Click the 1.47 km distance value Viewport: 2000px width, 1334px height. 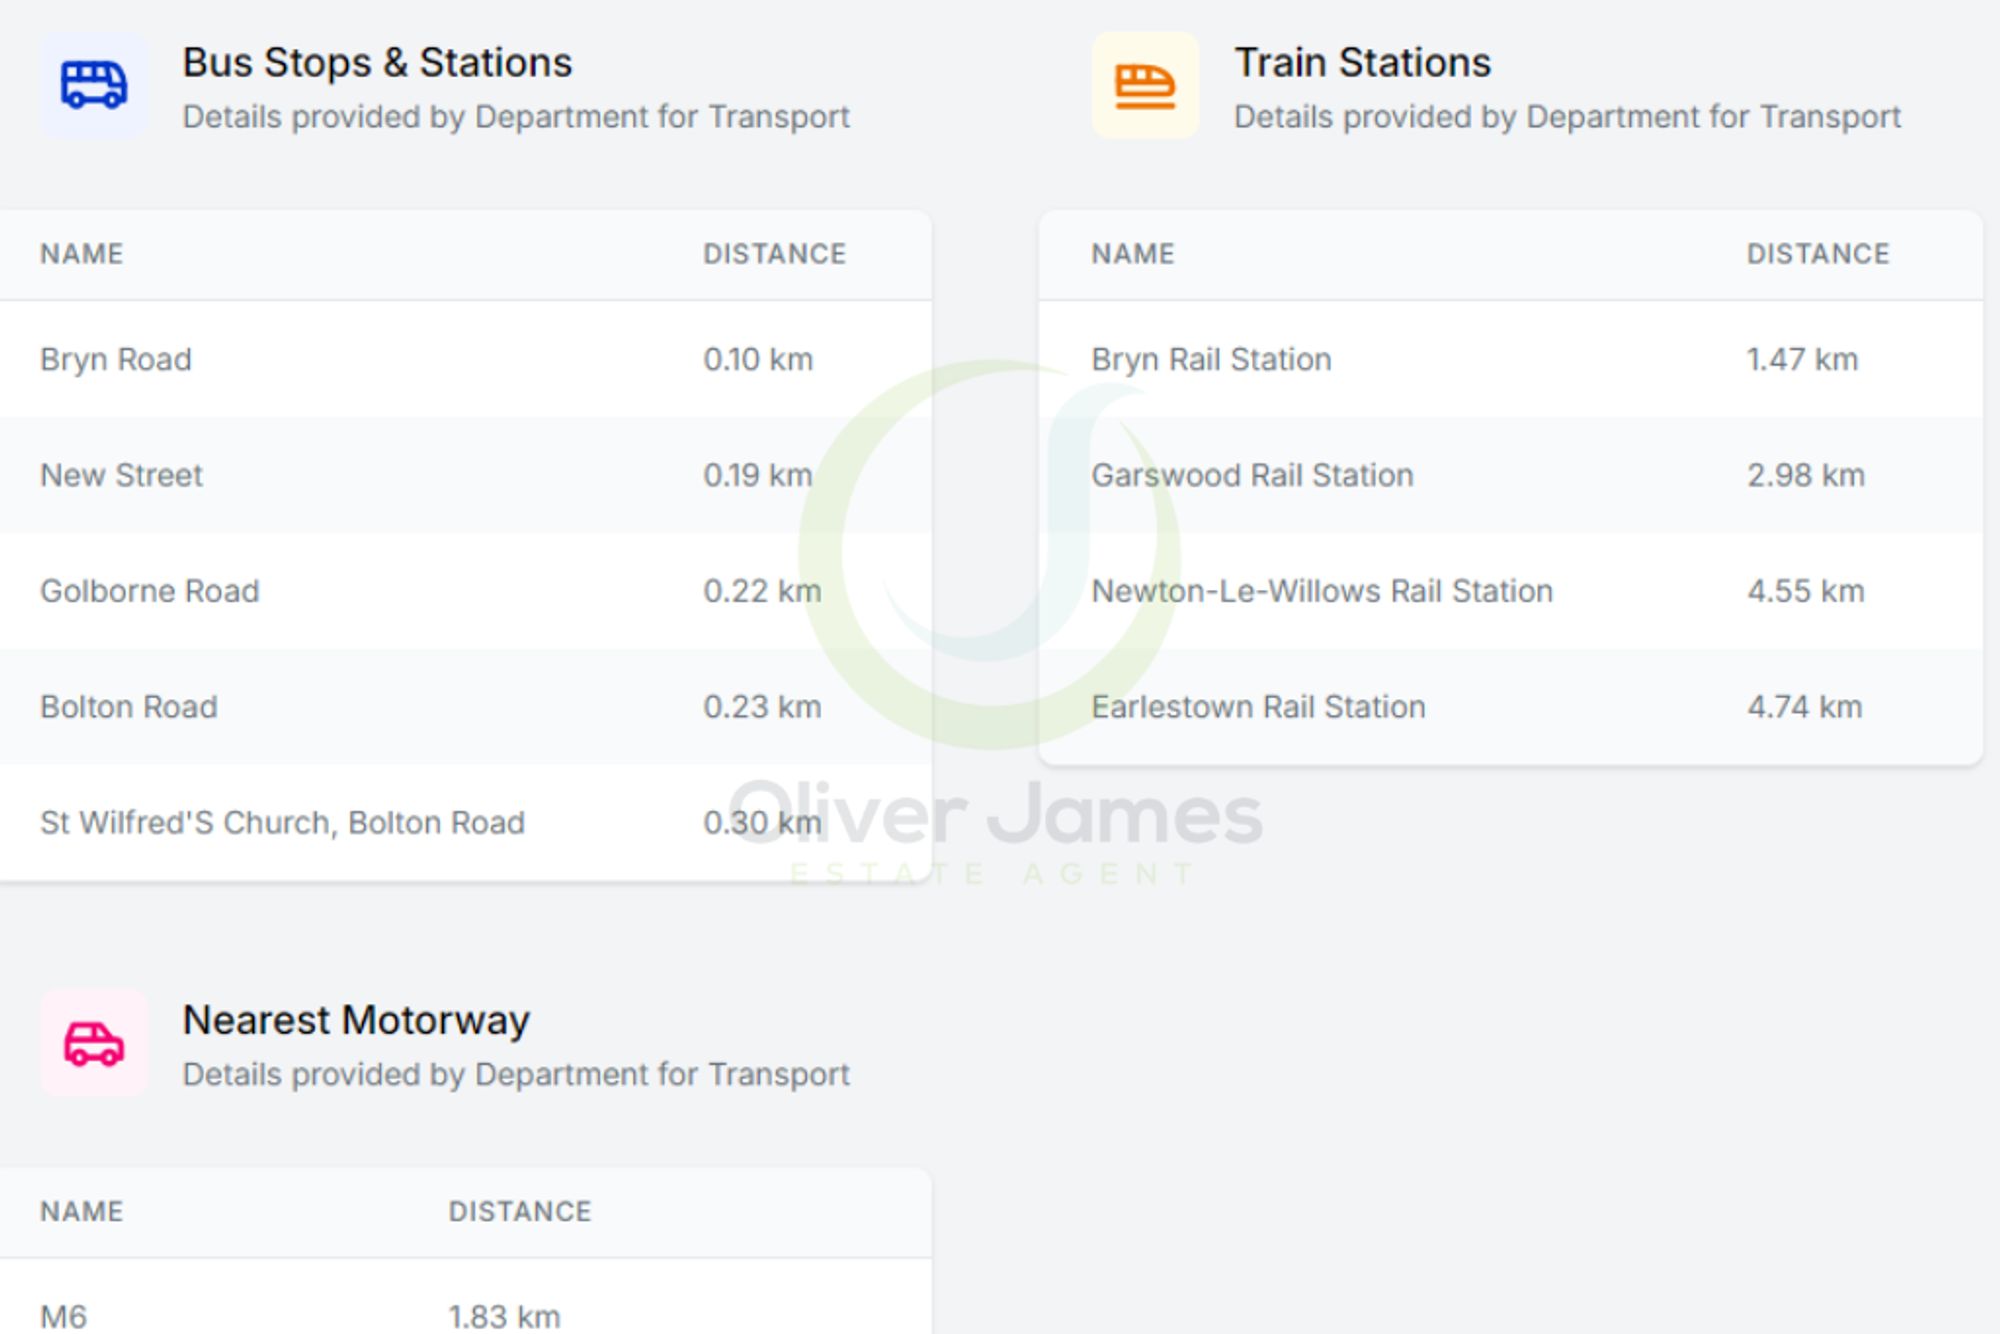coord(1801,359)
